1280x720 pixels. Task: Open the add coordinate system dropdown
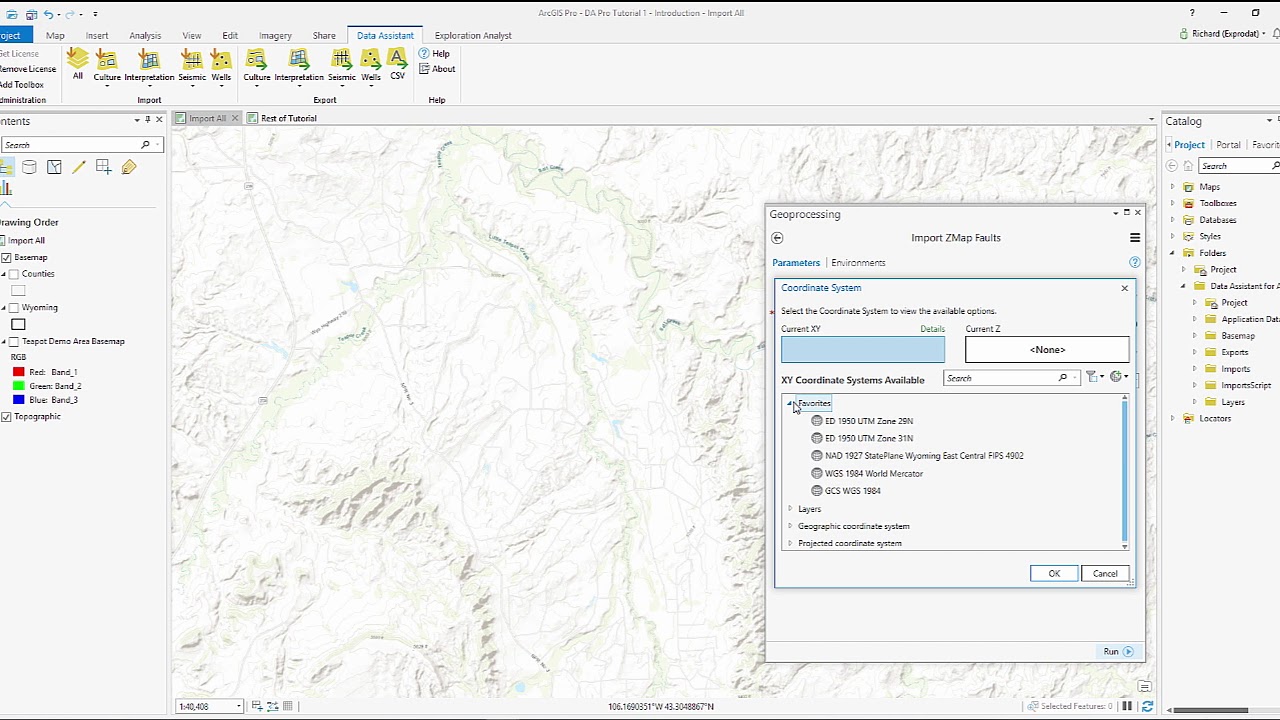1119,377
